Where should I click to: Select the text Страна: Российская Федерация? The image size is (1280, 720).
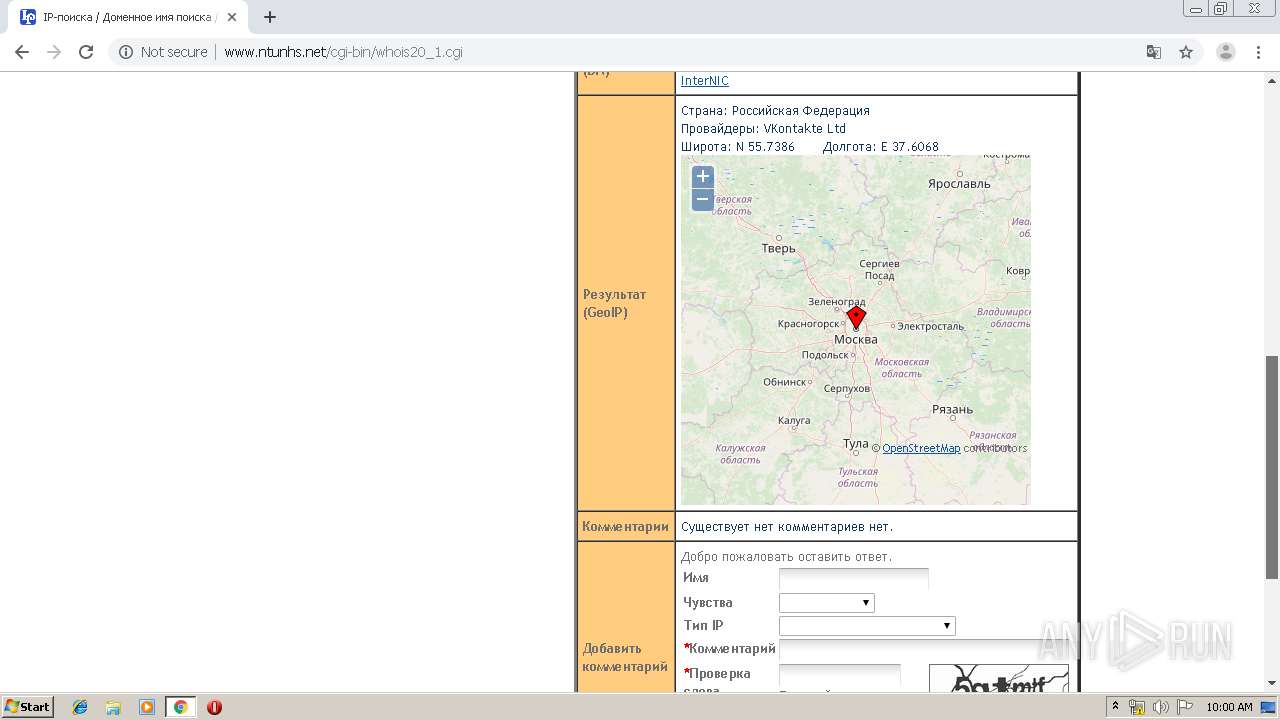(775, 111)
